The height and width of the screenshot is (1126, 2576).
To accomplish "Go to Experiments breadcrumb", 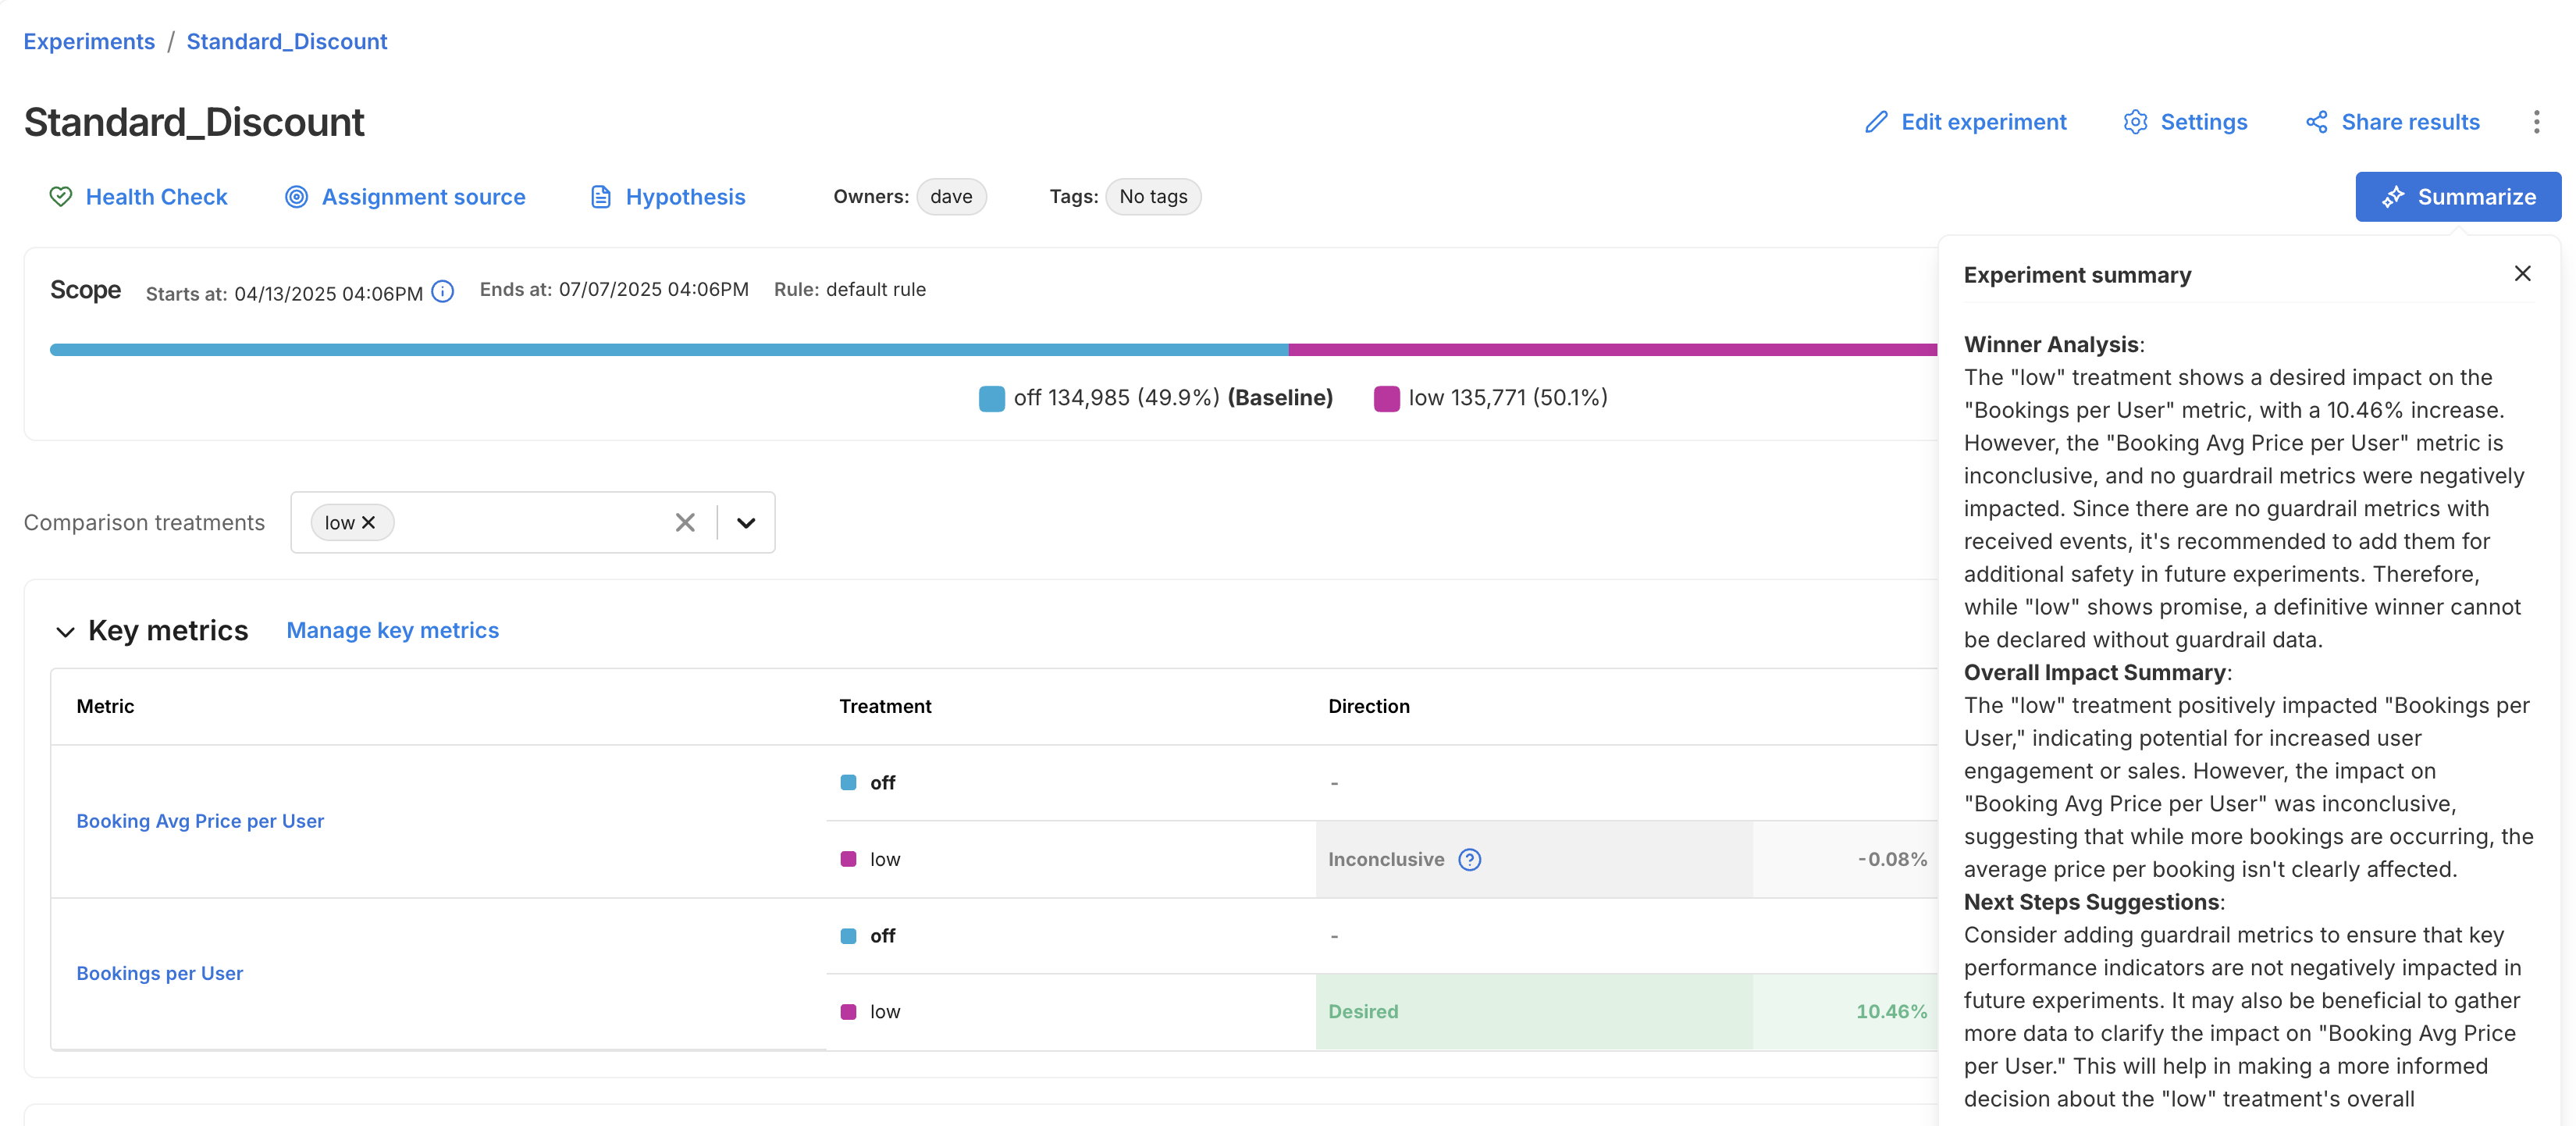I will (89, 41).
